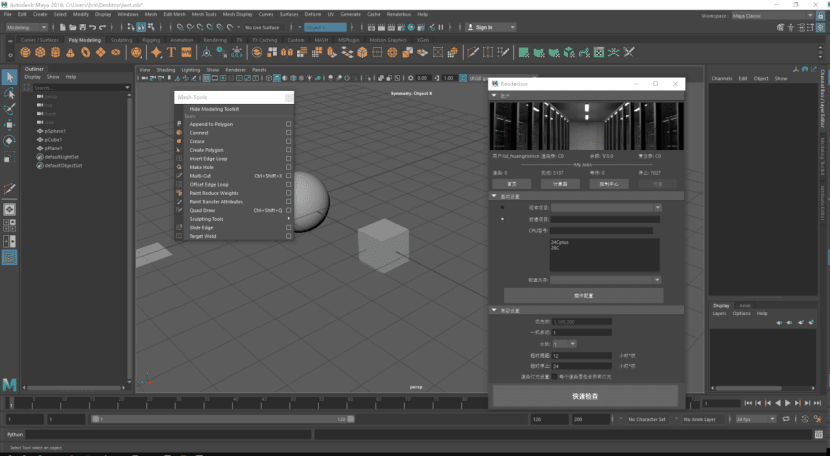
Task: Open the Modeling menu set dropdown
Action: [x=28, y=27]
